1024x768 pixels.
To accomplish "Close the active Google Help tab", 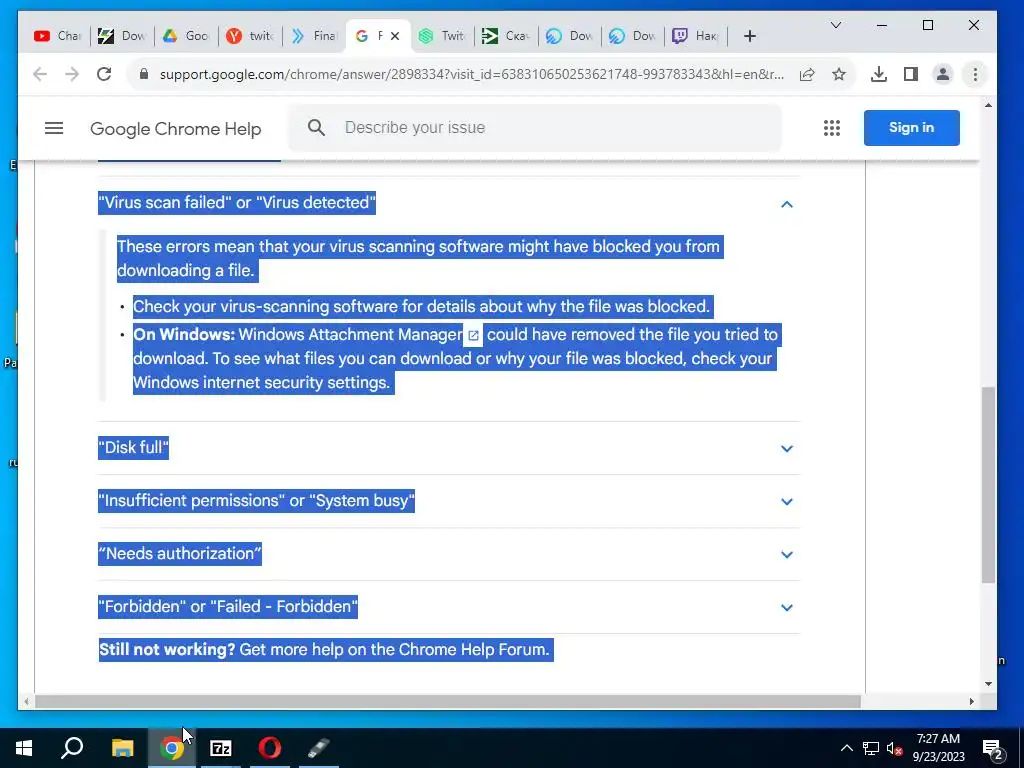I will 394,36.
